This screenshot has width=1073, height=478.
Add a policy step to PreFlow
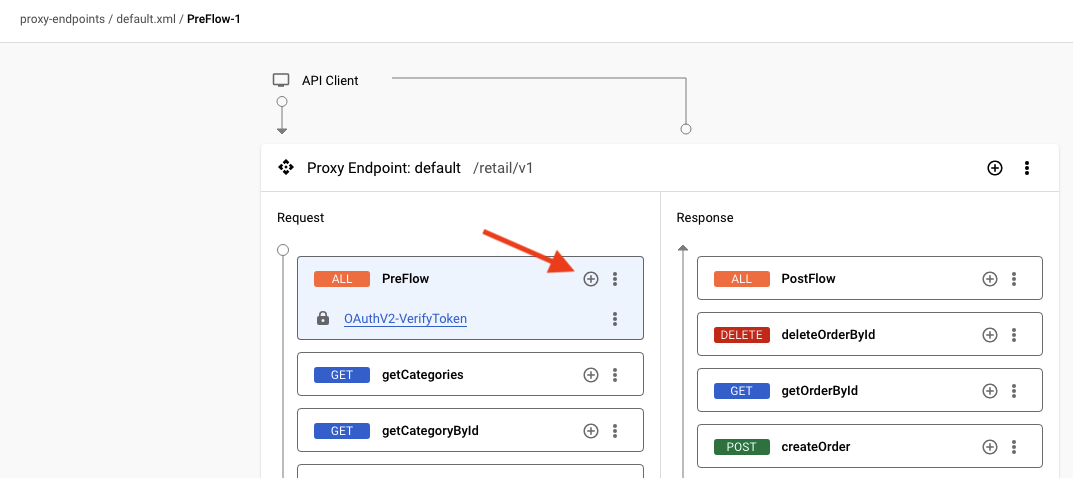(591, 279)
